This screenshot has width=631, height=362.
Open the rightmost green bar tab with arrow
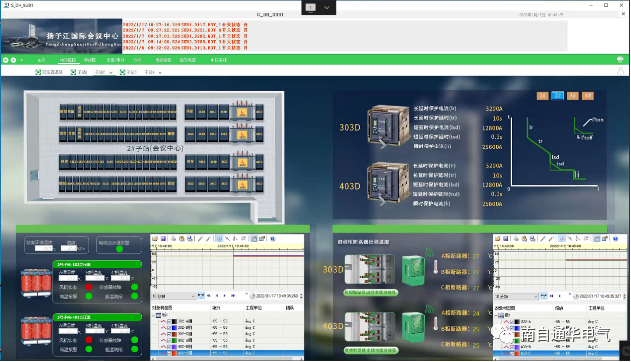click(219, 60)
